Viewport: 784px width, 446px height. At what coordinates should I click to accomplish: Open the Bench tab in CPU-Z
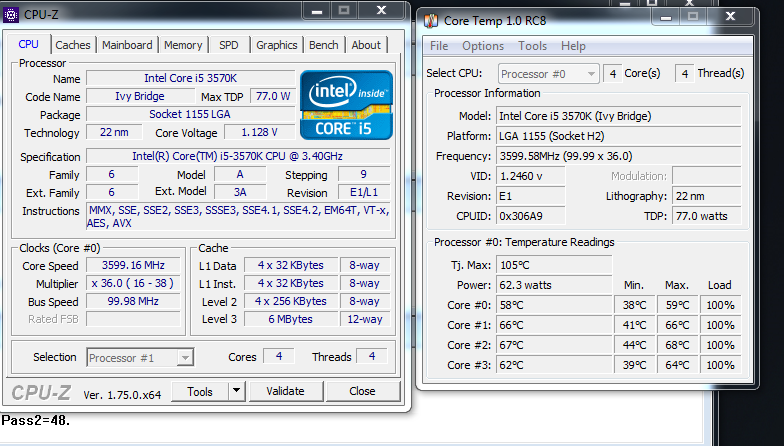tap(324, 45)
